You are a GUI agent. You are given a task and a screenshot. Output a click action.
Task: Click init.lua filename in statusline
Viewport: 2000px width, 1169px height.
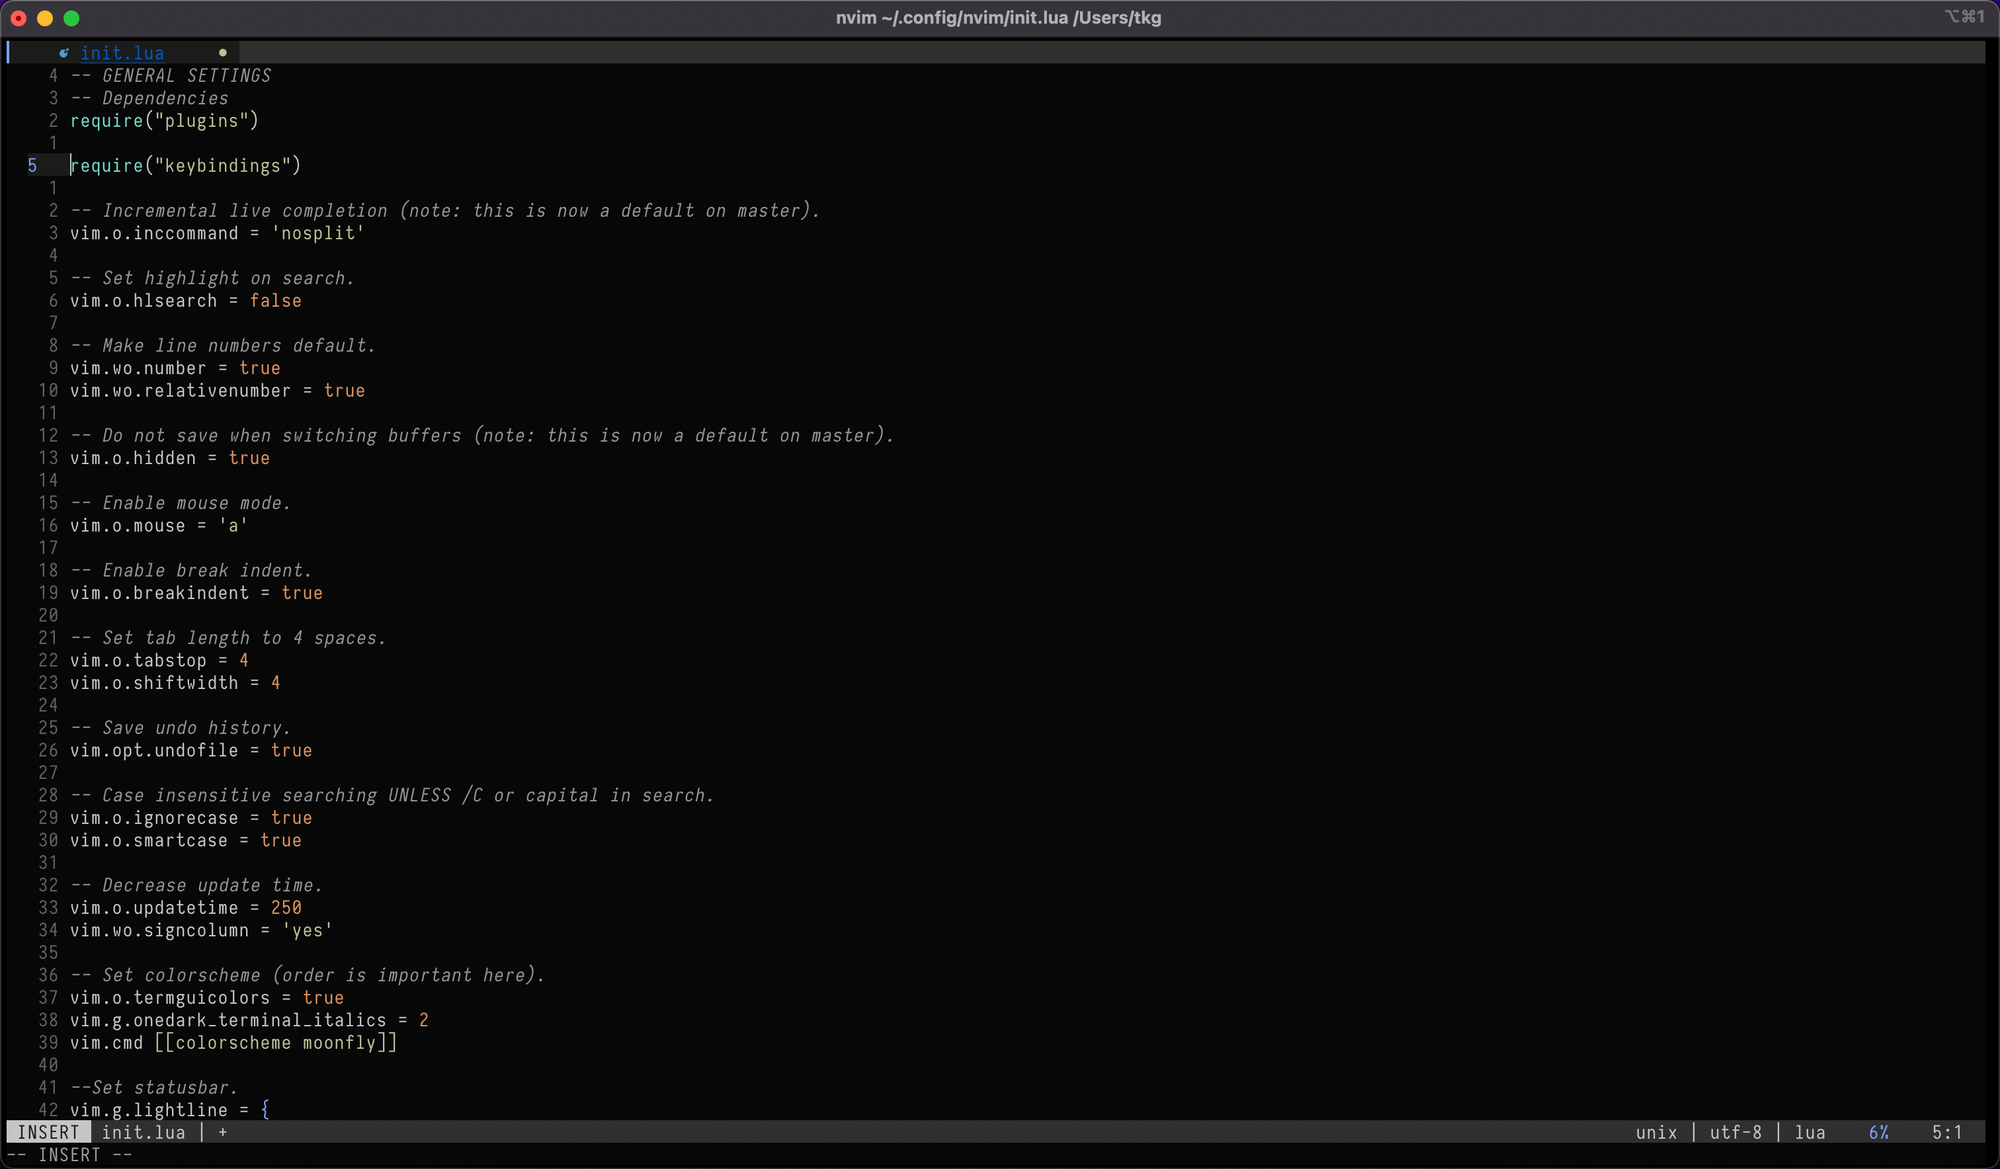(x=143, y=1132)
